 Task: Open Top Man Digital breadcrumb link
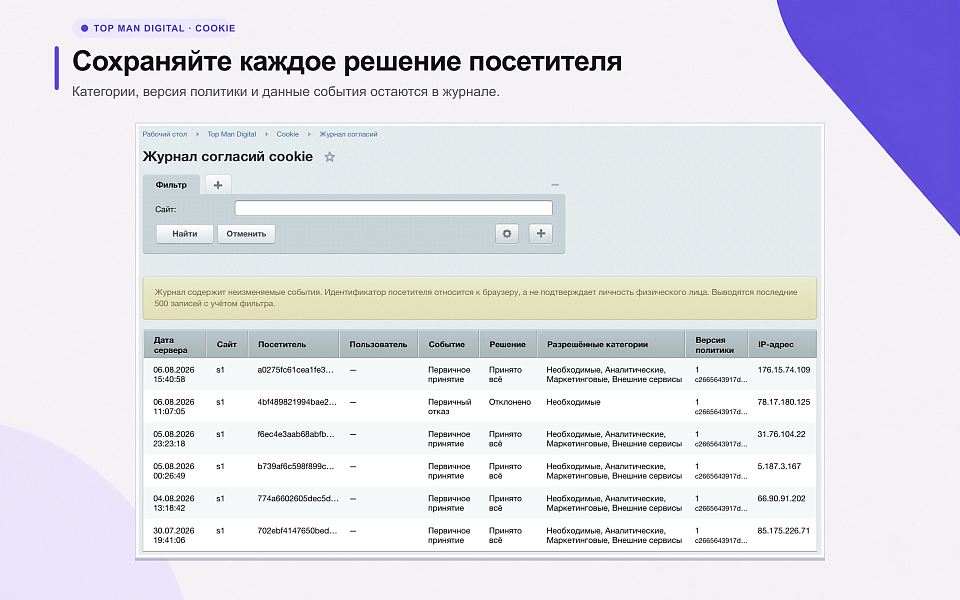[x=231, y=134]
